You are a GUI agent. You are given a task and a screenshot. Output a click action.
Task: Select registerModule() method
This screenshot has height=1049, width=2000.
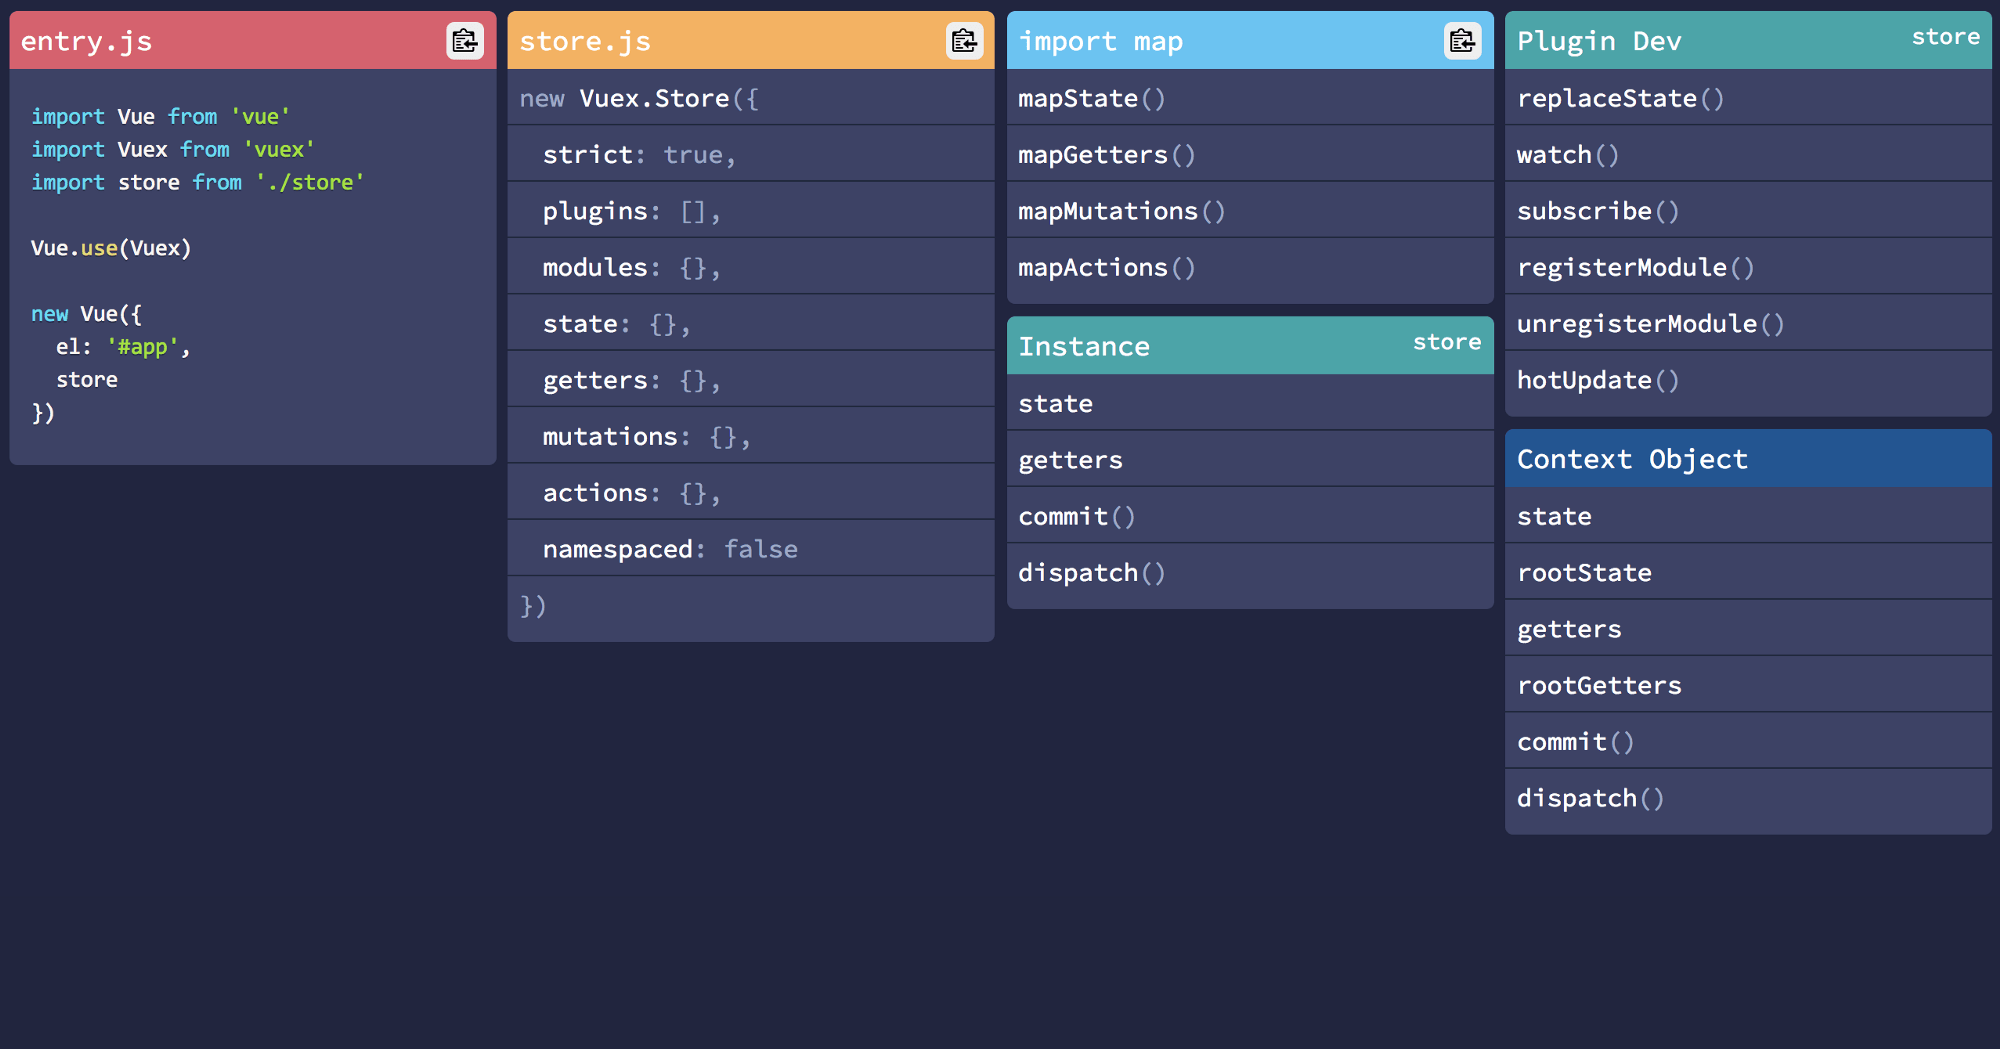(1635, 268)
